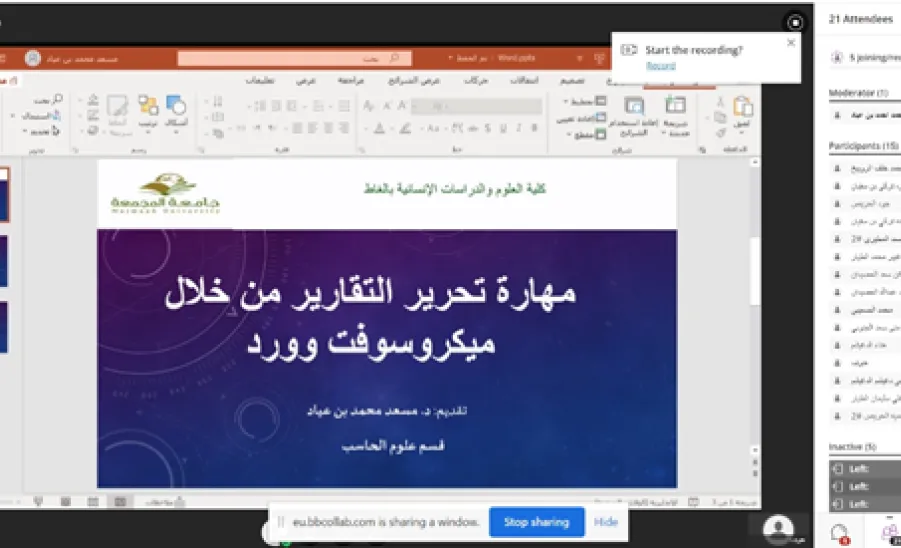Close the Start the recording prompt

point(791,43)
